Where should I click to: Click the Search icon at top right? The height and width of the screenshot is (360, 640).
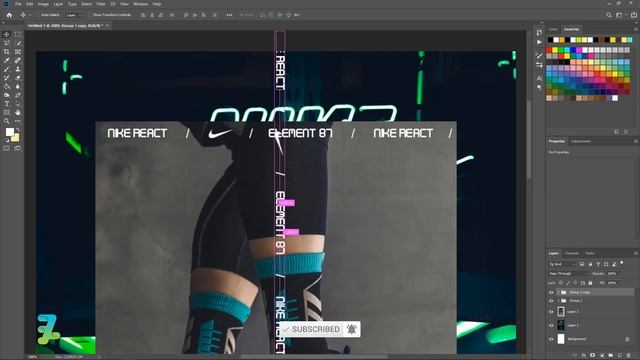[x=609, y=15]
